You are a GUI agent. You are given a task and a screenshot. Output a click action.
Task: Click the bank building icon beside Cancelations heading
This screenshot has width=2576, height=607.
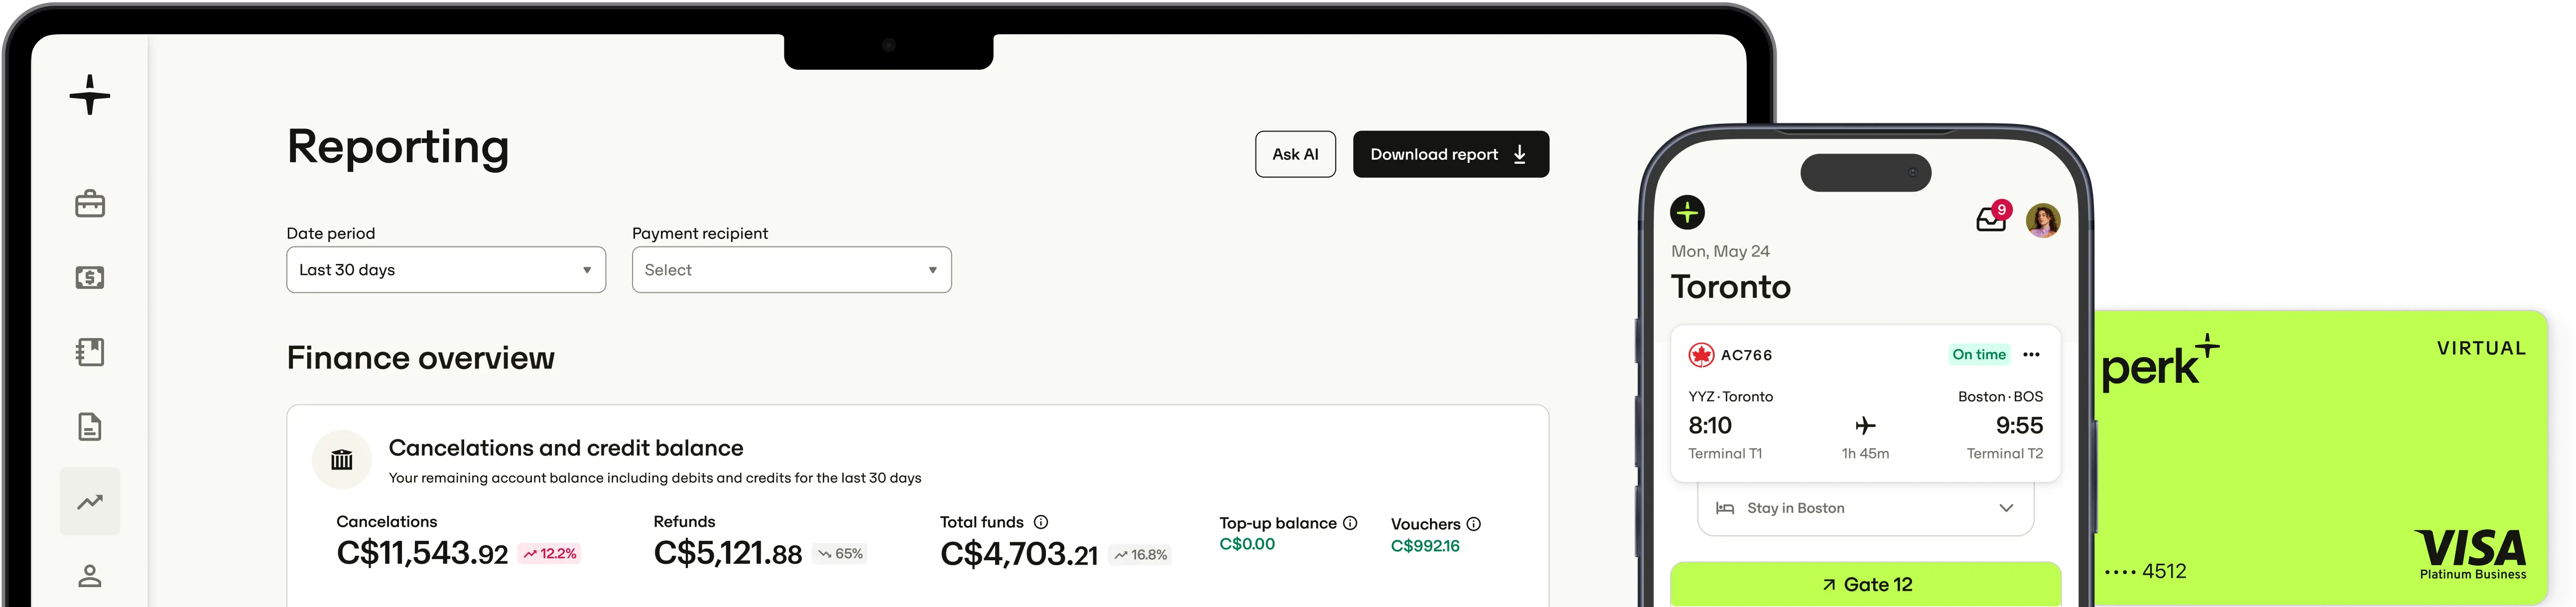click(342, 460)
